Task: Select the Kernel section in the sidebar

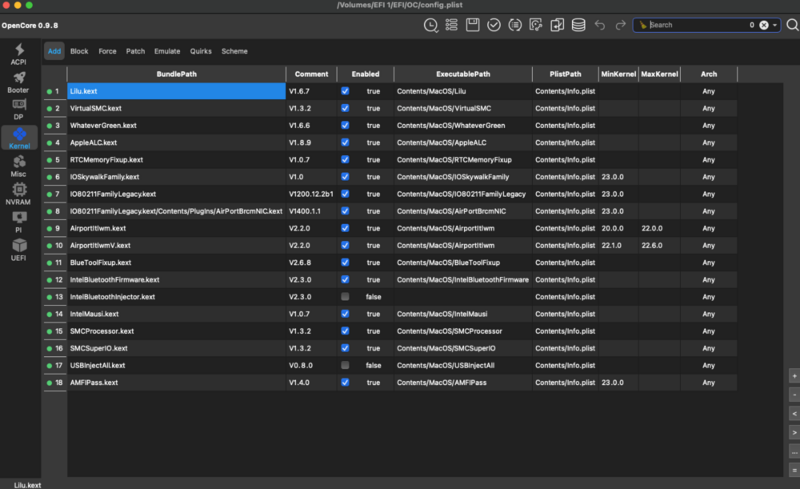Action: tap(19, 137)
